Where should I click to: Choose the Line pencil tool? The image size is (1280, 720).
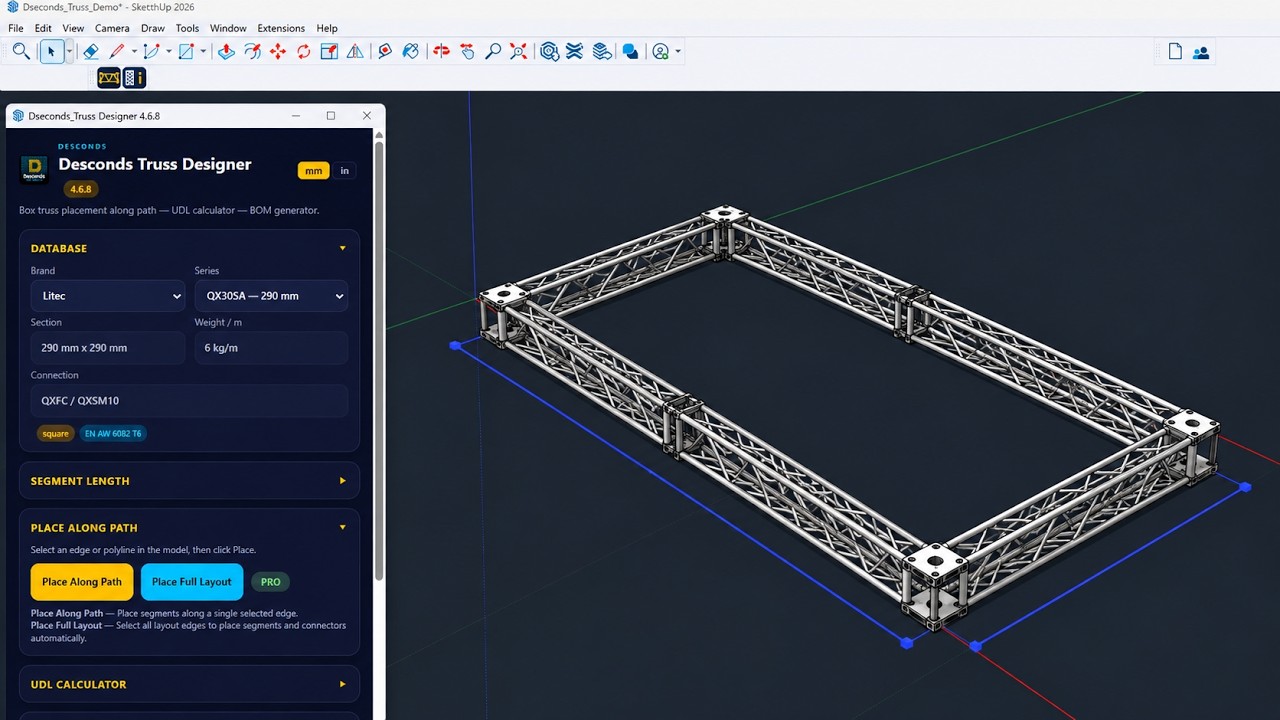(117, 51)
